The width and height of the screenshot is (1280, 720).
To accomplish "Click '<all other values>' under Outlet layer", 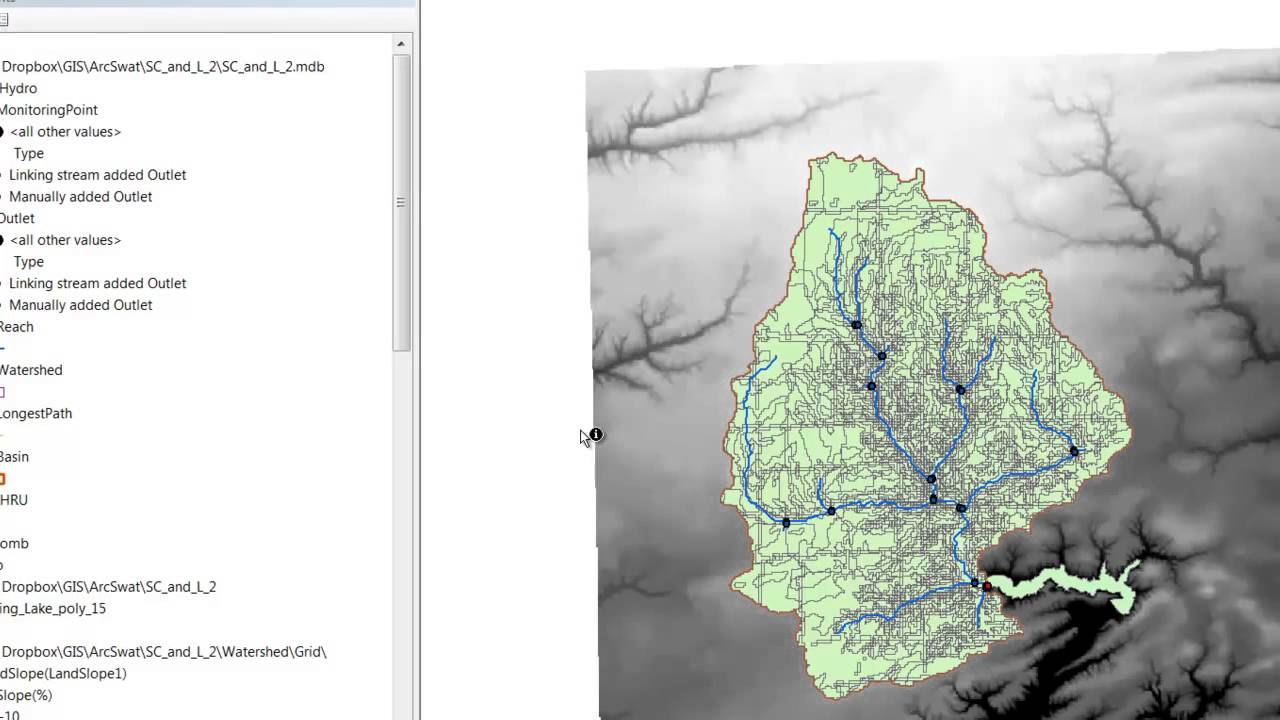I will click(65, 240).
